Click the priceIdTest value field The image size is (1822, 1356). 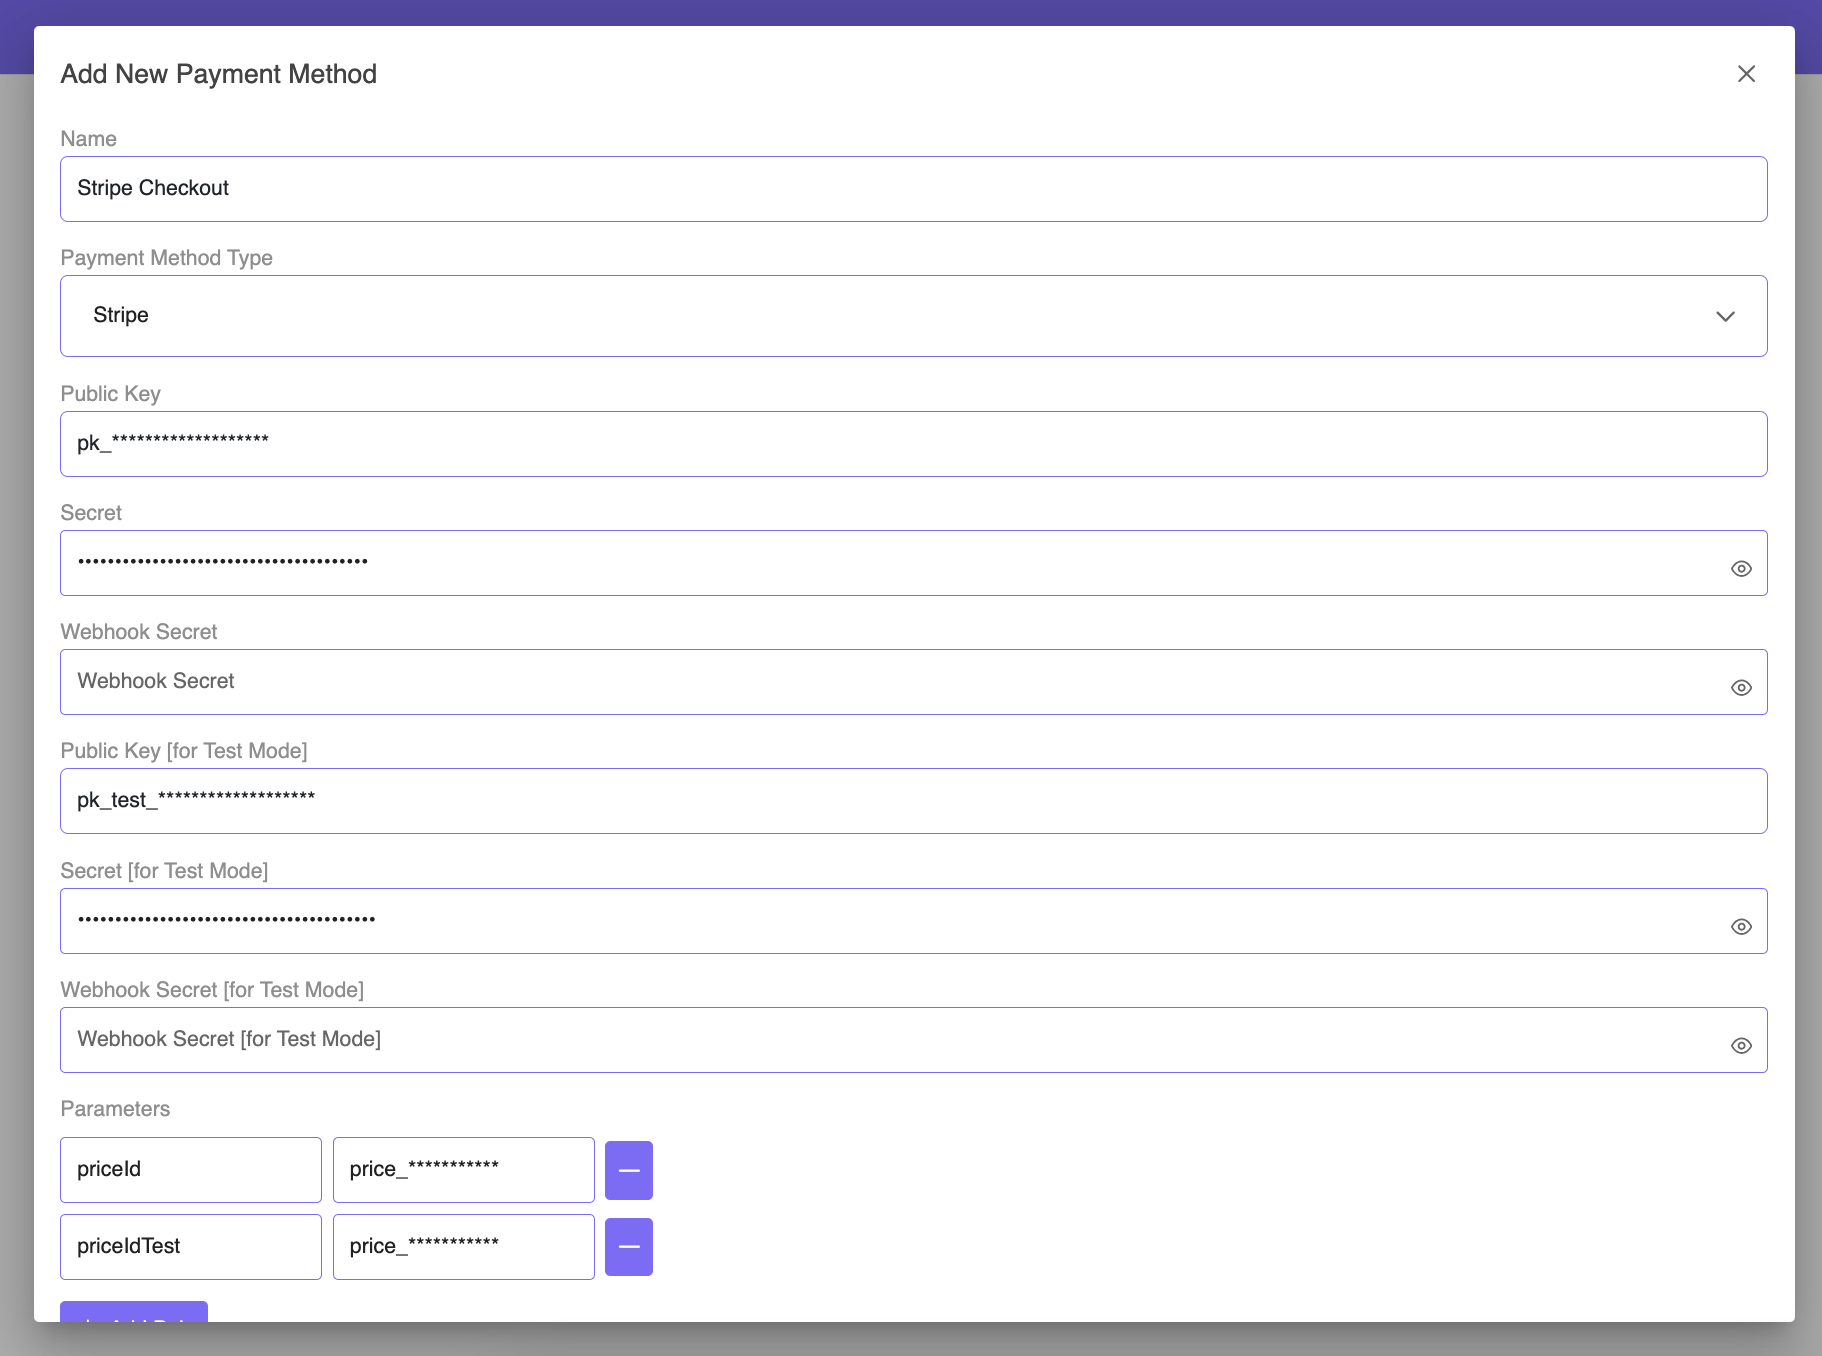463,1246
